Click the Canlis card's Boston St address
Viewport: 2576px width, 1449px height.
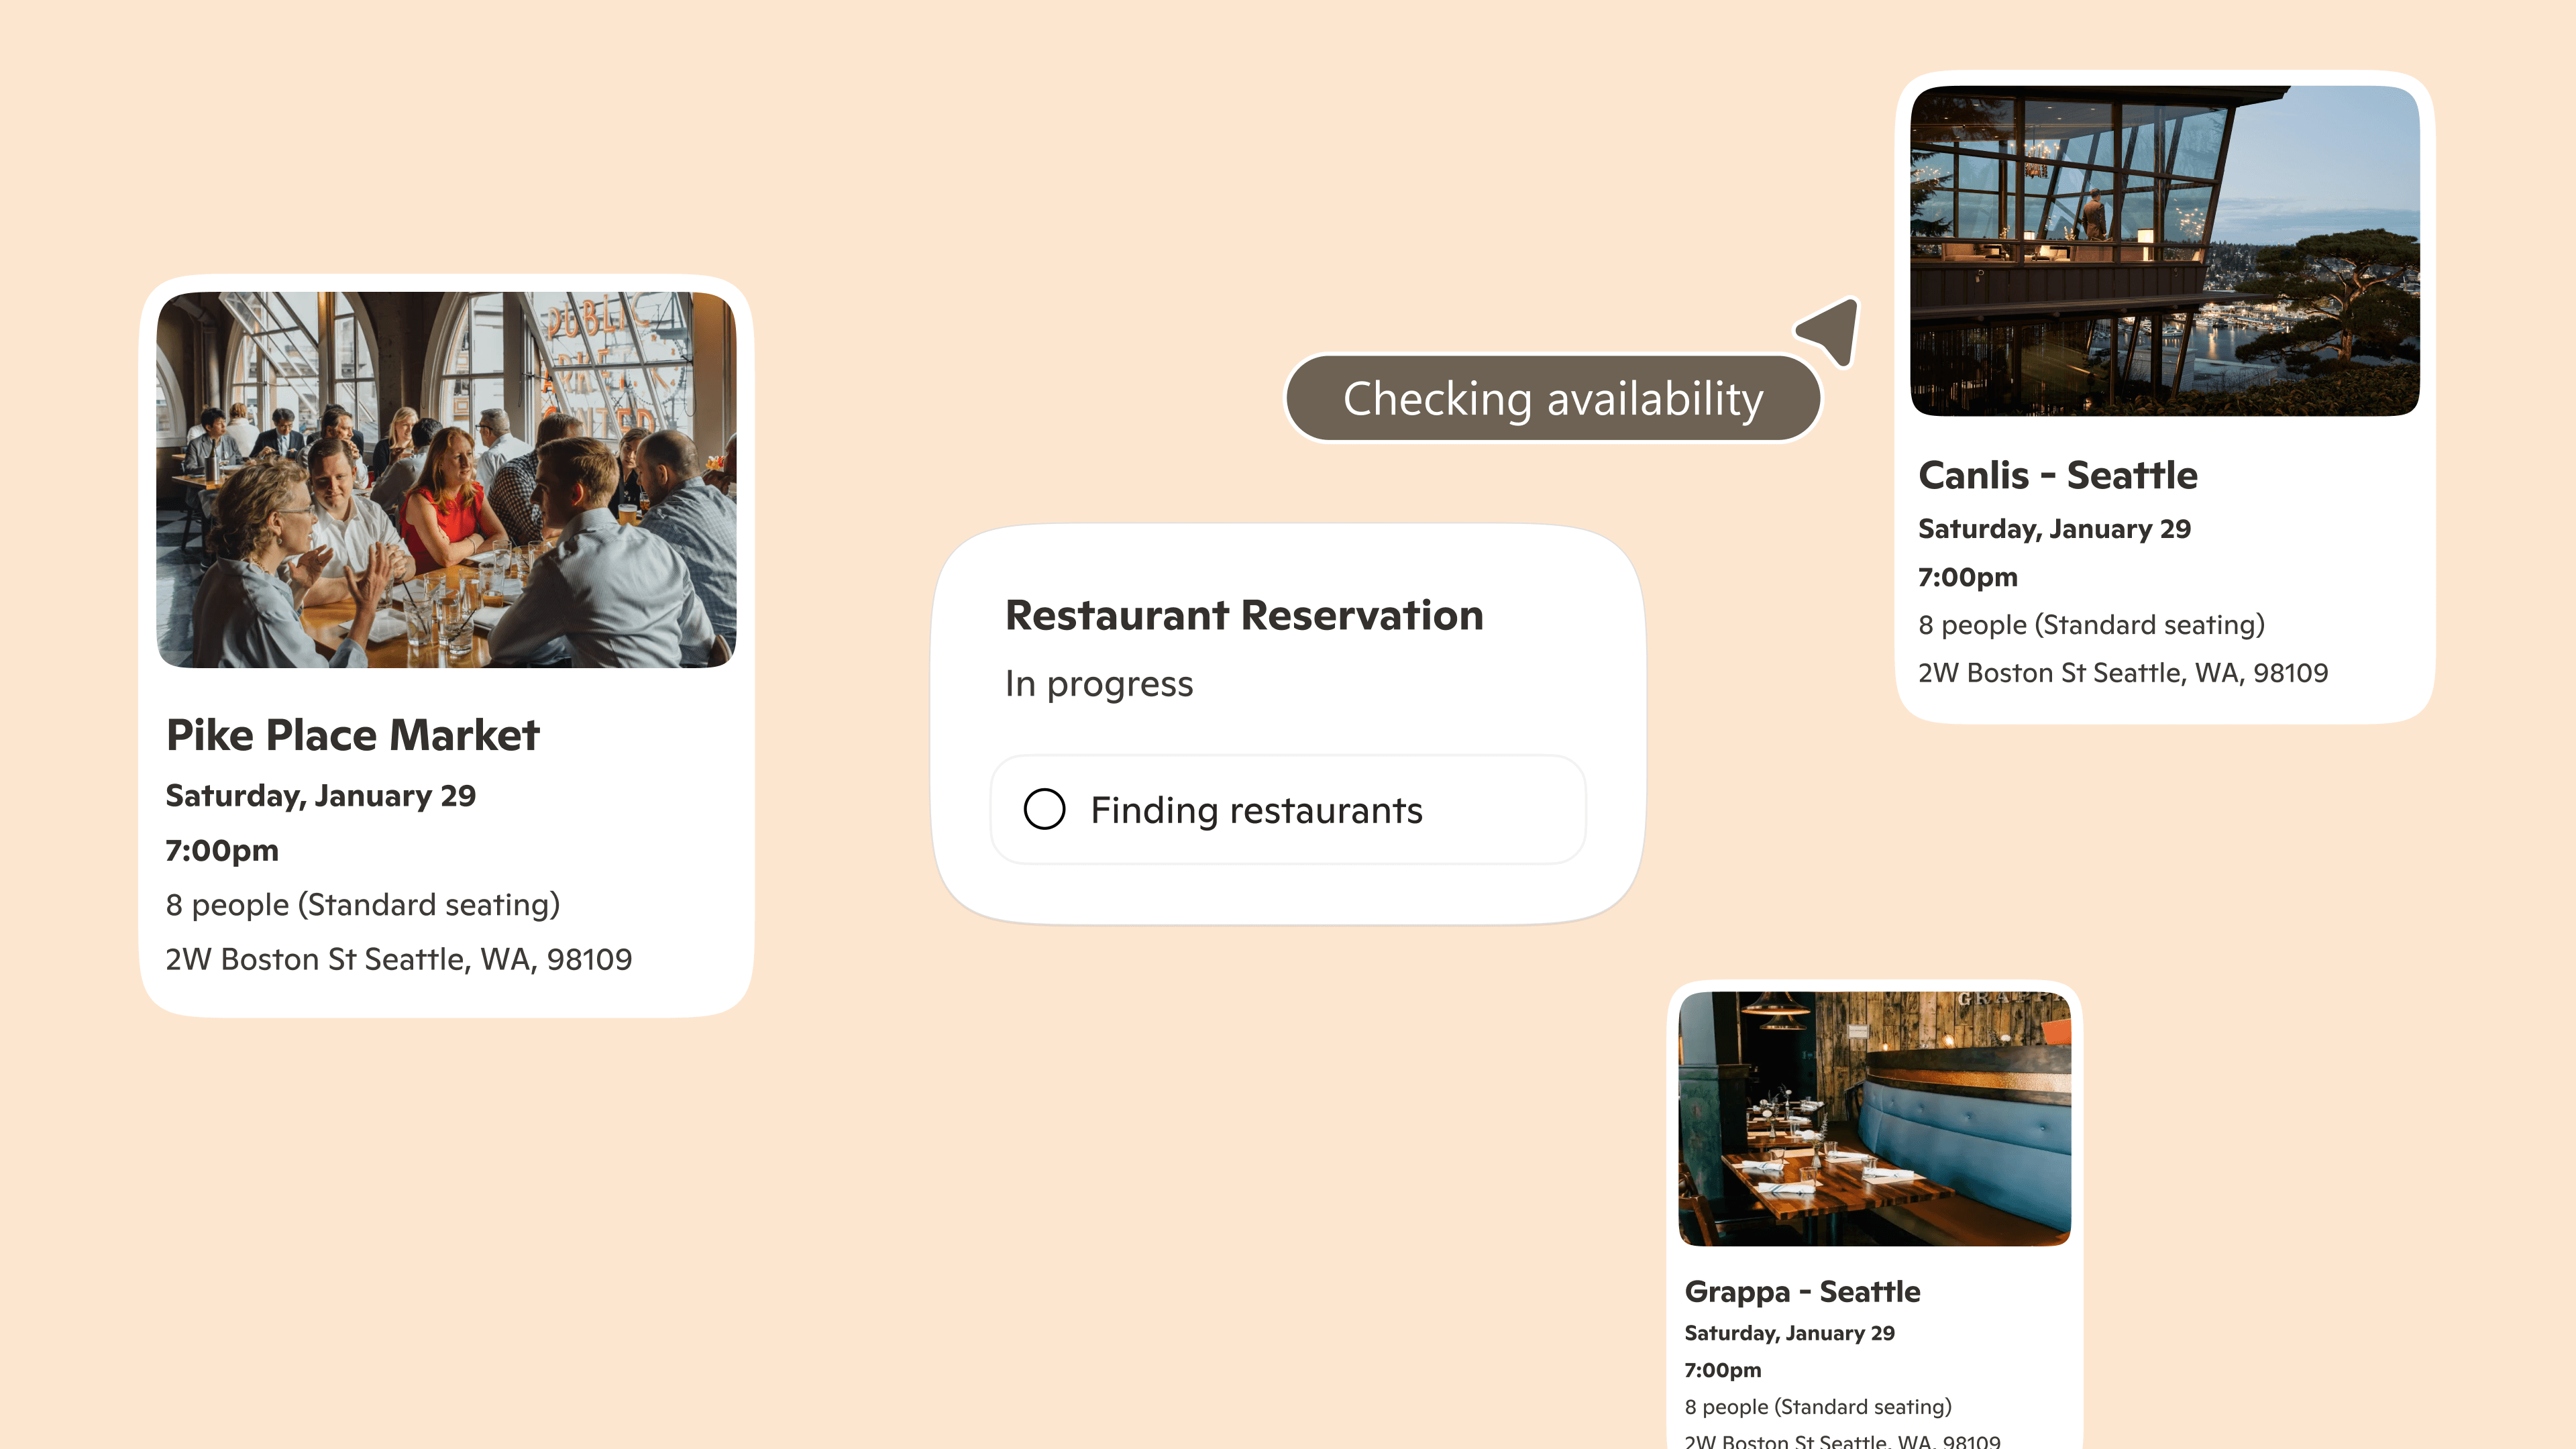[x=2122, y=673]
